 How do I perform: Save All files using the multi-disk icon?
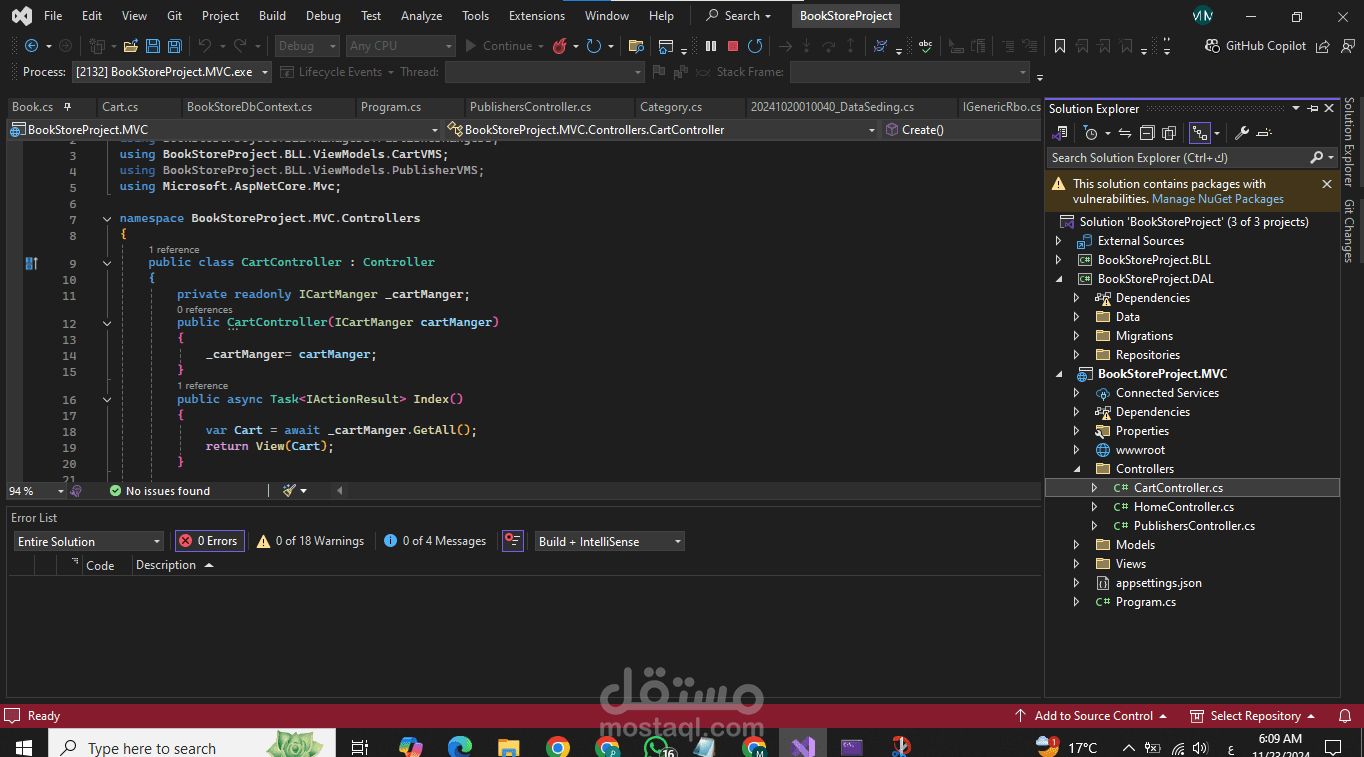click(174, 46)
